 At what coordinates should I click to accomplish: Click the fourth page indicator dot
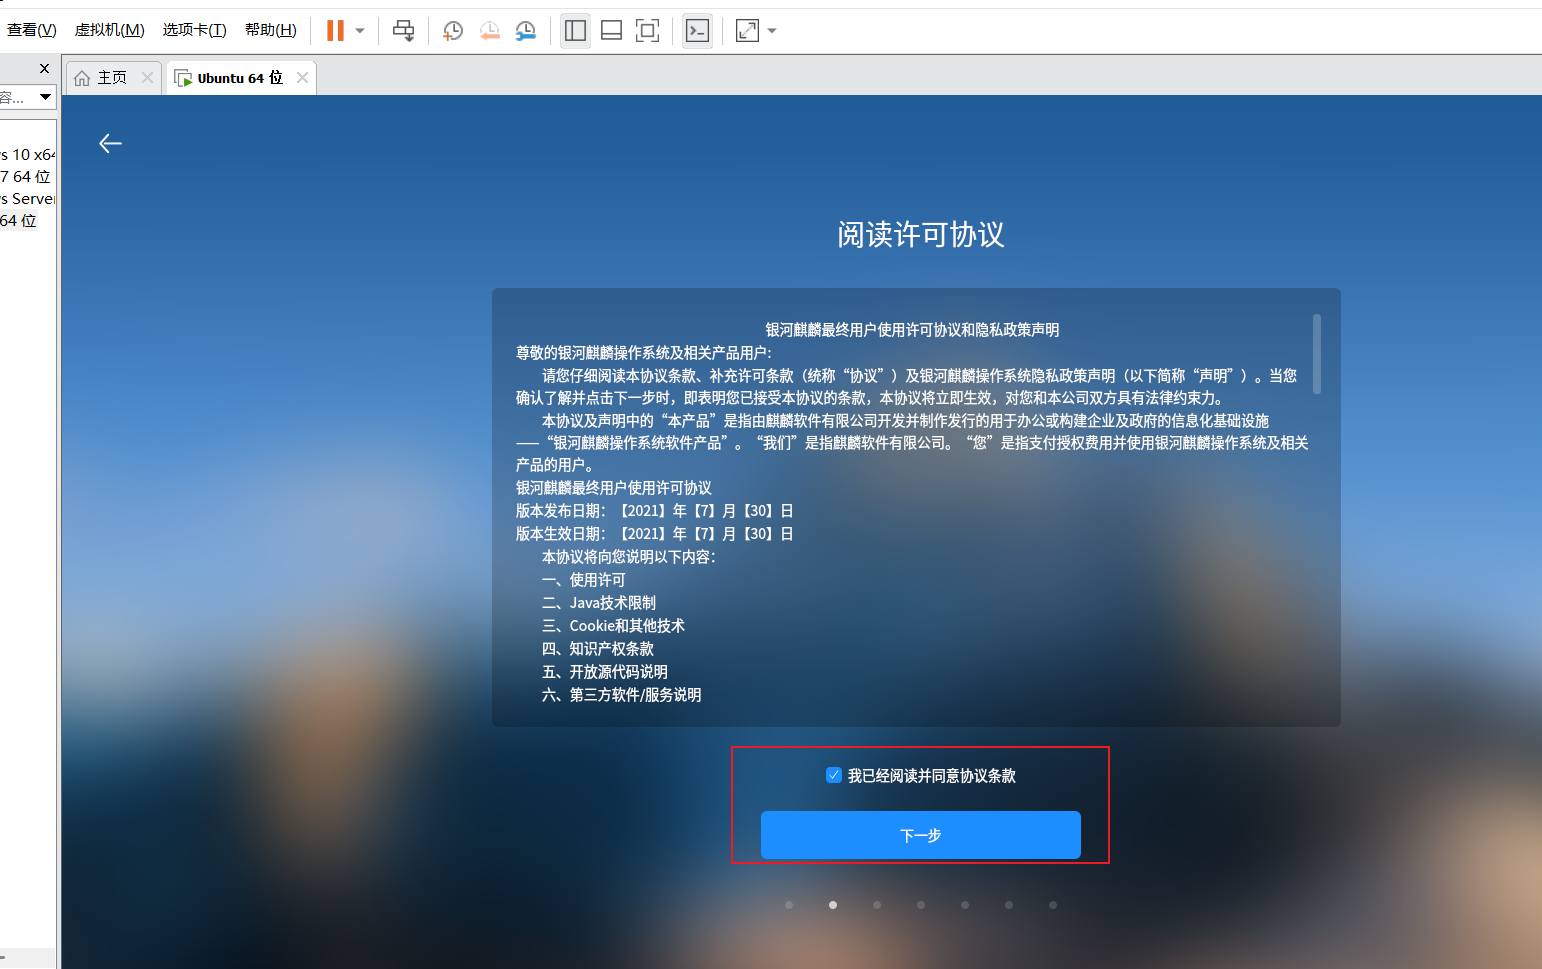(x=921, y=905)
